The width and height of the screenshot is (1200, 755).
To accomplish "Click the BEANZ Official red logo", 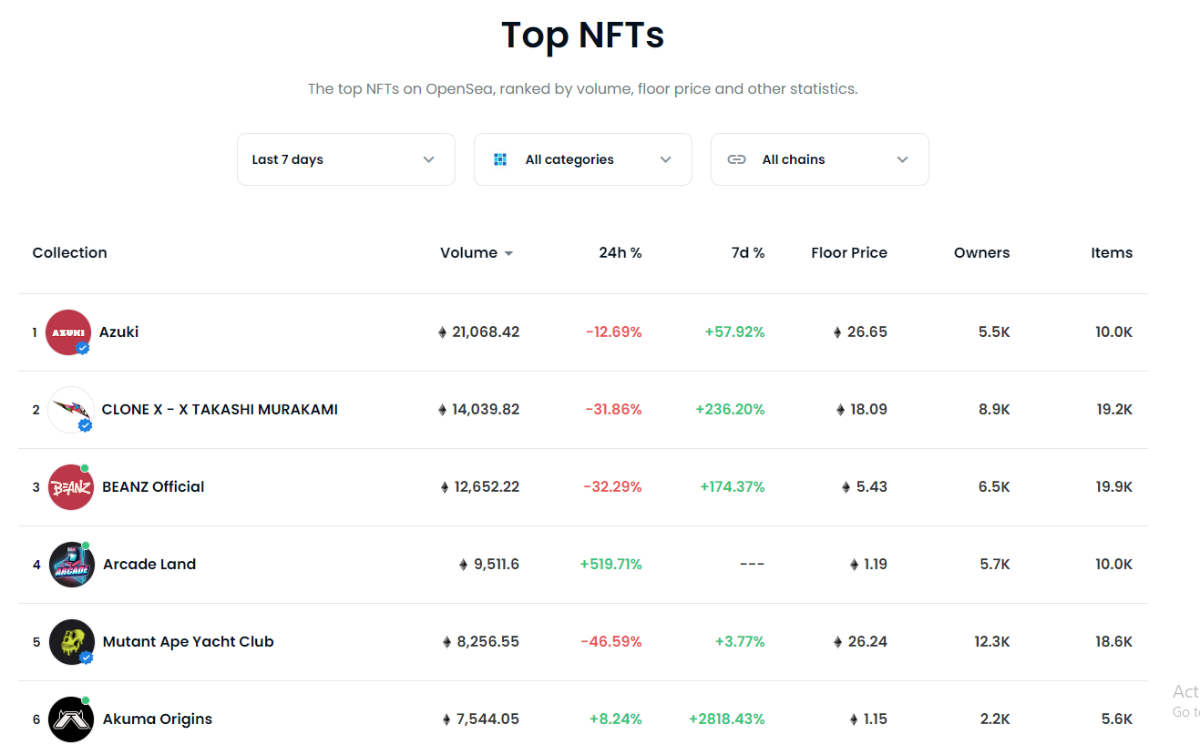I will point(71,487).
